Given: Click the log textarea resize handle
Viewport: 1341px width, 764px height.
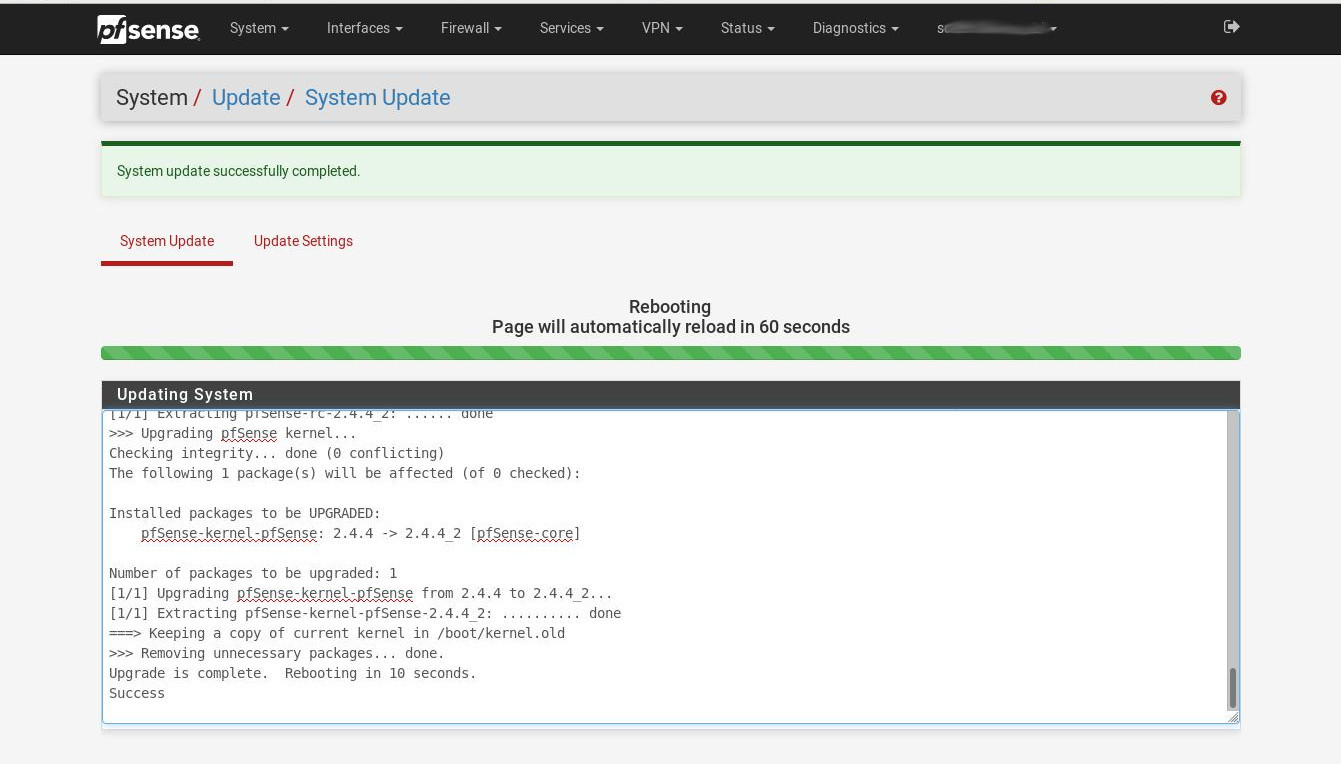Looking at the screenshot, I should pyautogui.click(x=1232, y=716).
